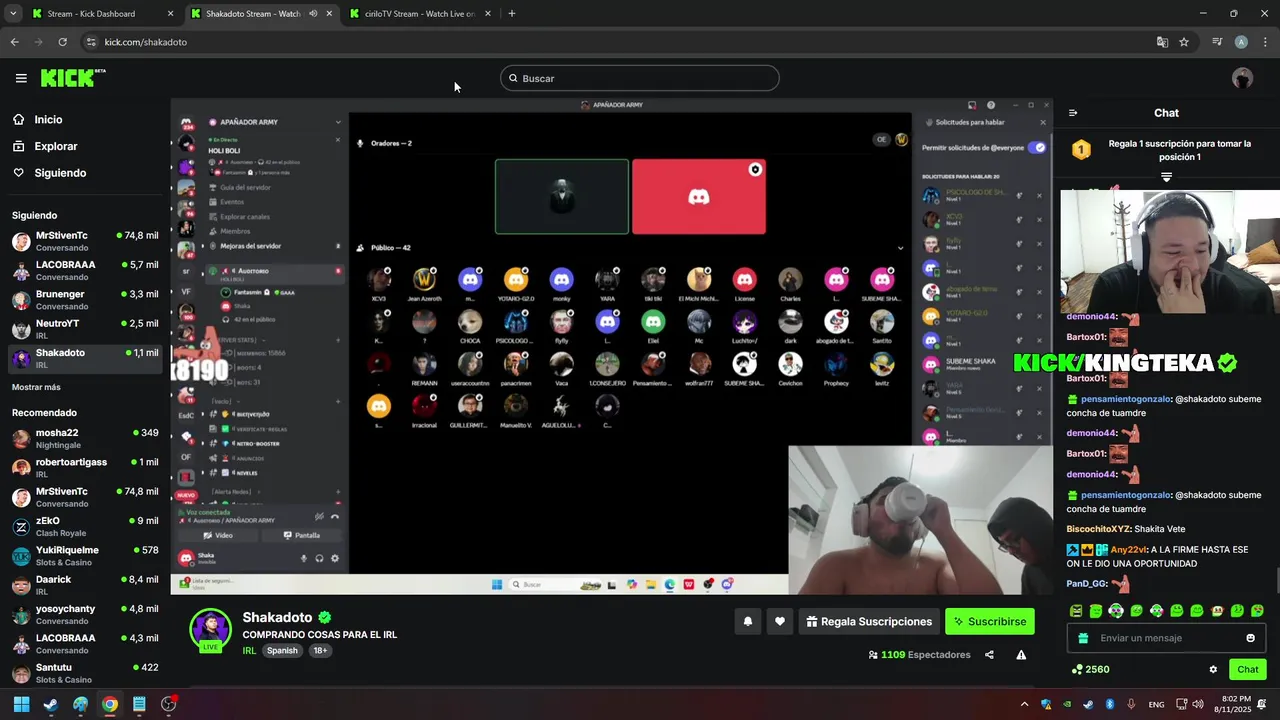Viewport: 1280px width, 720px height.
Task: Open Windows Start menu
Action: click(21, 704)
